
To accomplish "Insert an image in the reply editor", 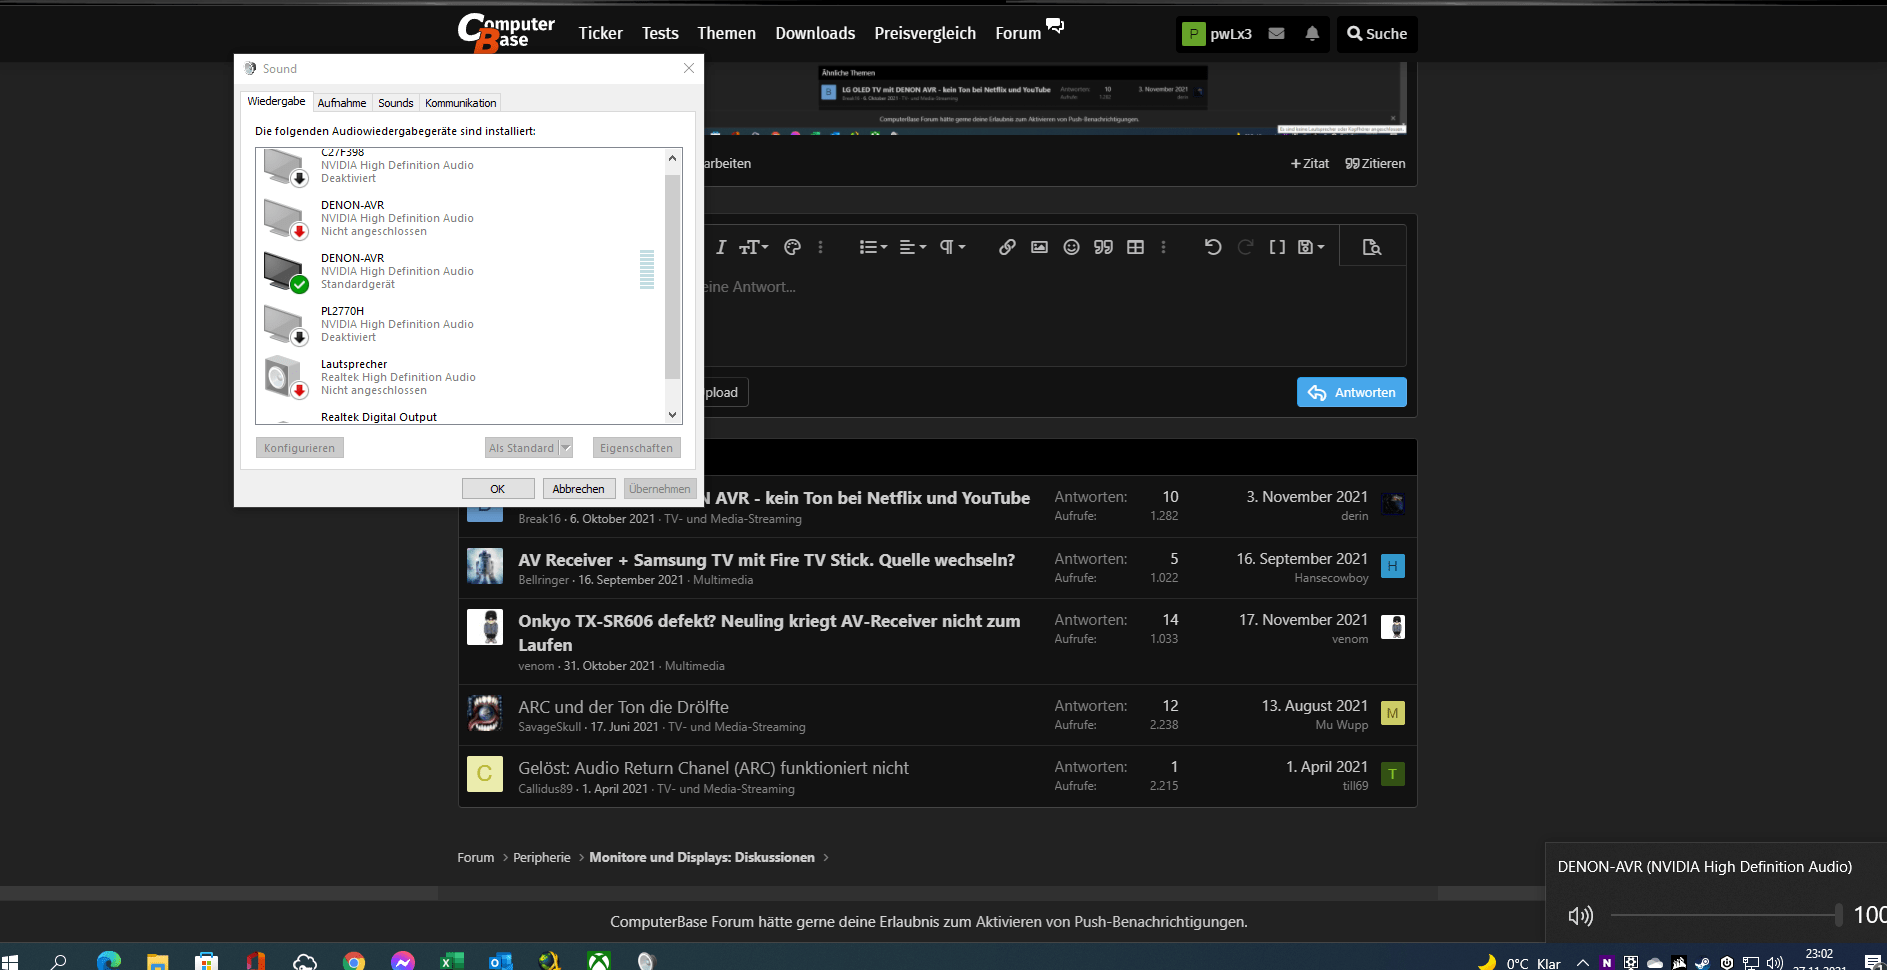I will point(1039,247).
